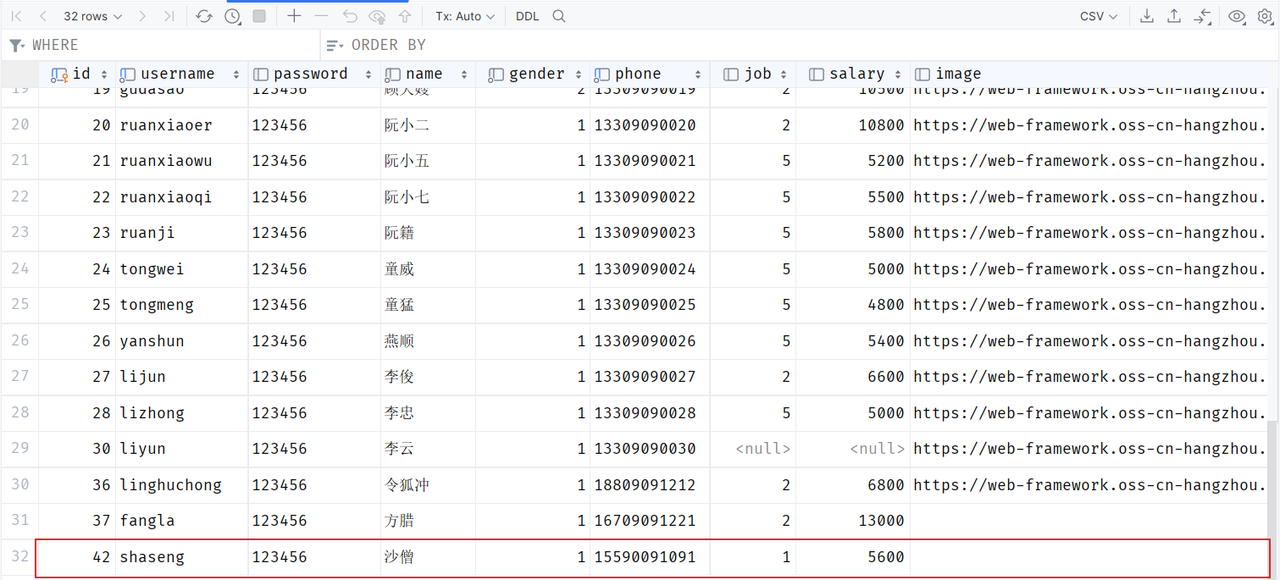Image resolution: width=1280 pixels, height=580 pixels.
Task: Delete selected row with the minus icon
Action: point(319,15)
